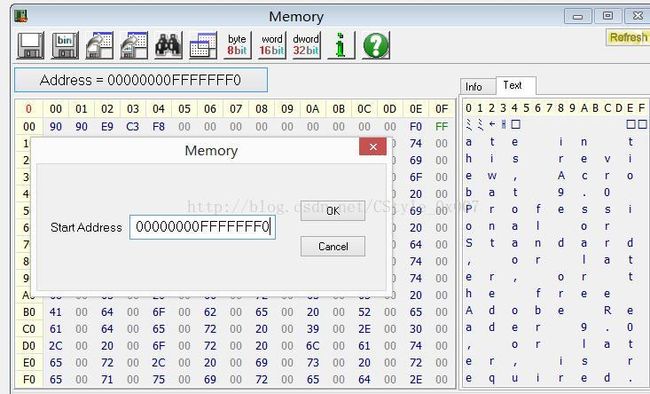This screenshot has height=394, width=650.
Task: Select hex cell C3 in row 00
Action: pos(133,126)
